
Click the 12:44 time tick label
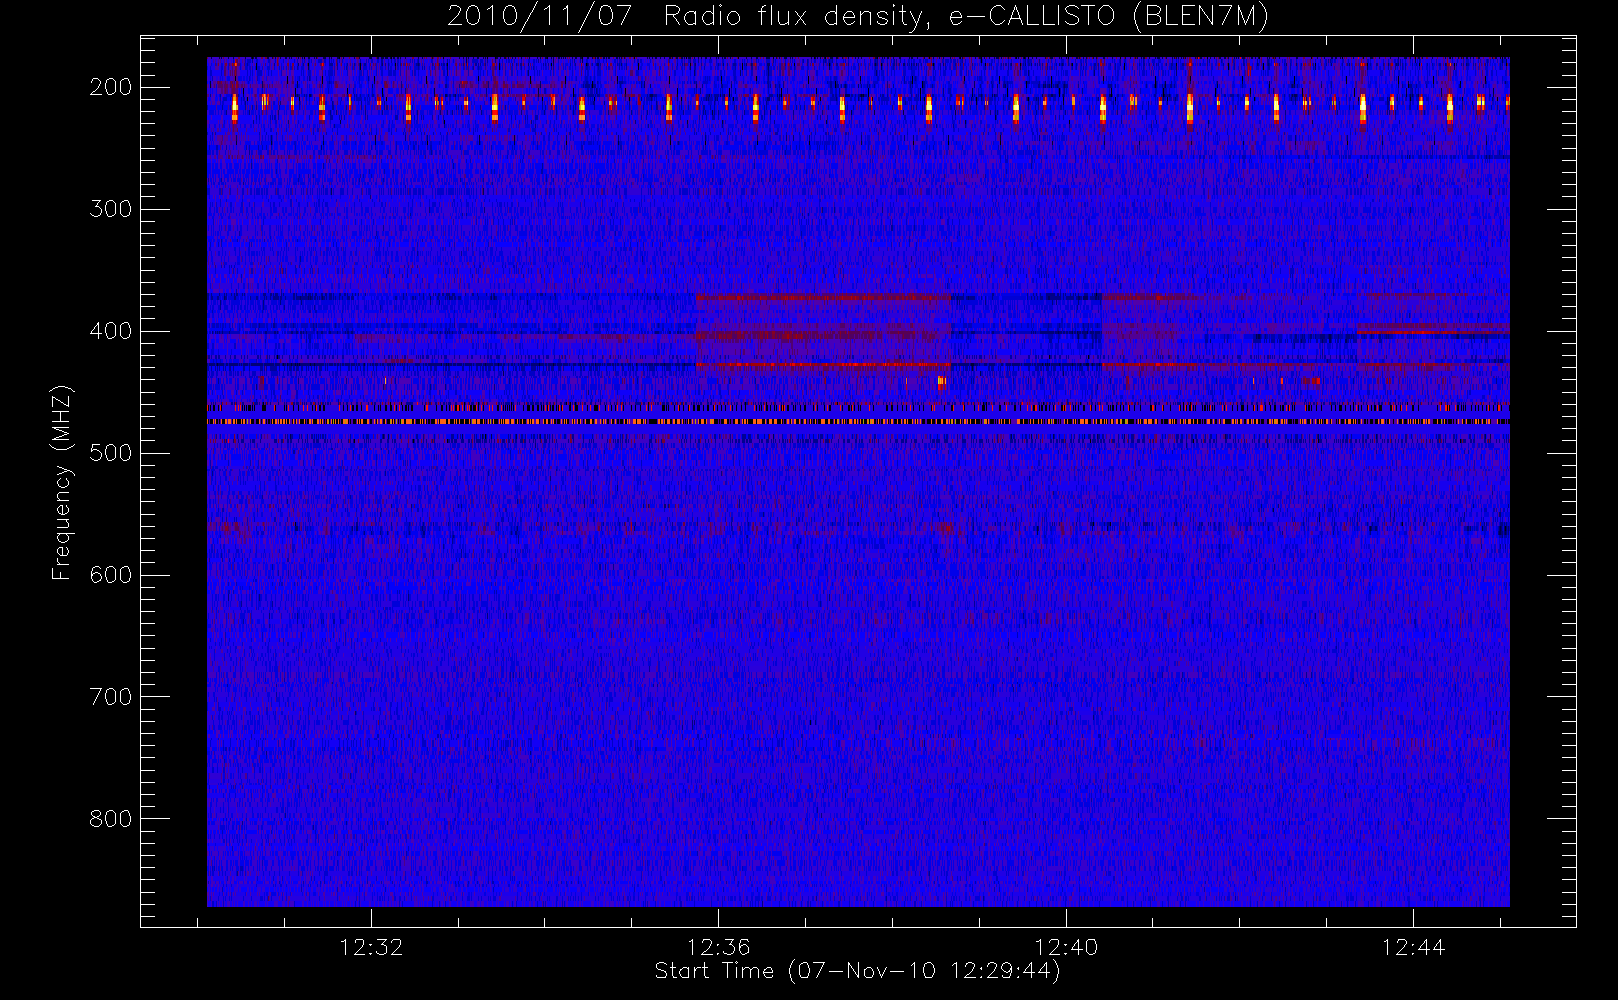1413,947
